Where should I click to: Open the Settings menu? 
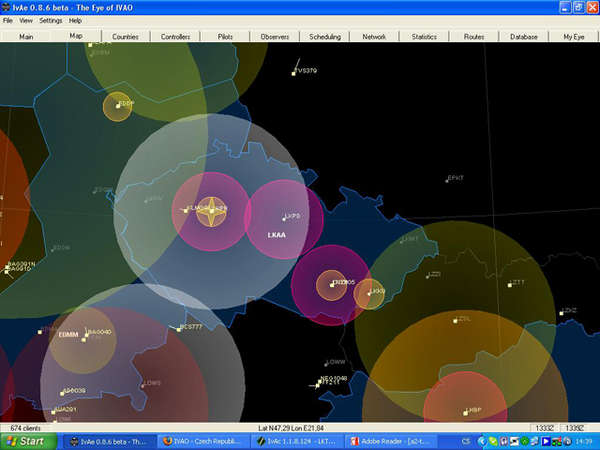(x=51, y=21)
